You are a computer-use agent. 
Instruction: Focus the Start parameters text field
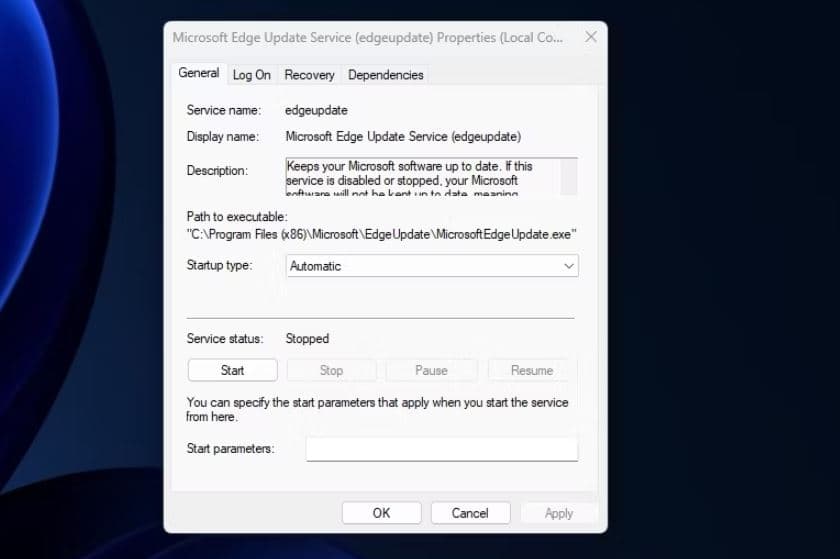[441, 449]
